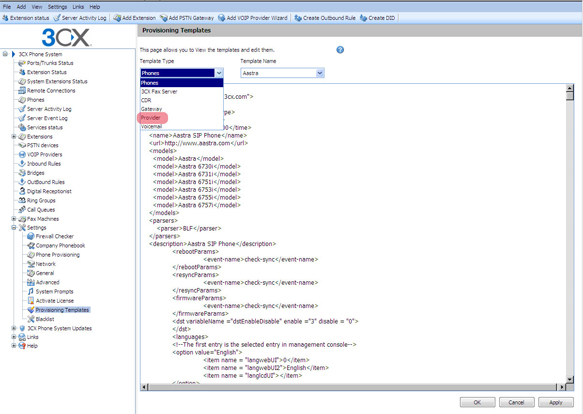Open Activate License icon
Image resolution: width=583 pixels, height=414 pixels.
pos(31,301)
